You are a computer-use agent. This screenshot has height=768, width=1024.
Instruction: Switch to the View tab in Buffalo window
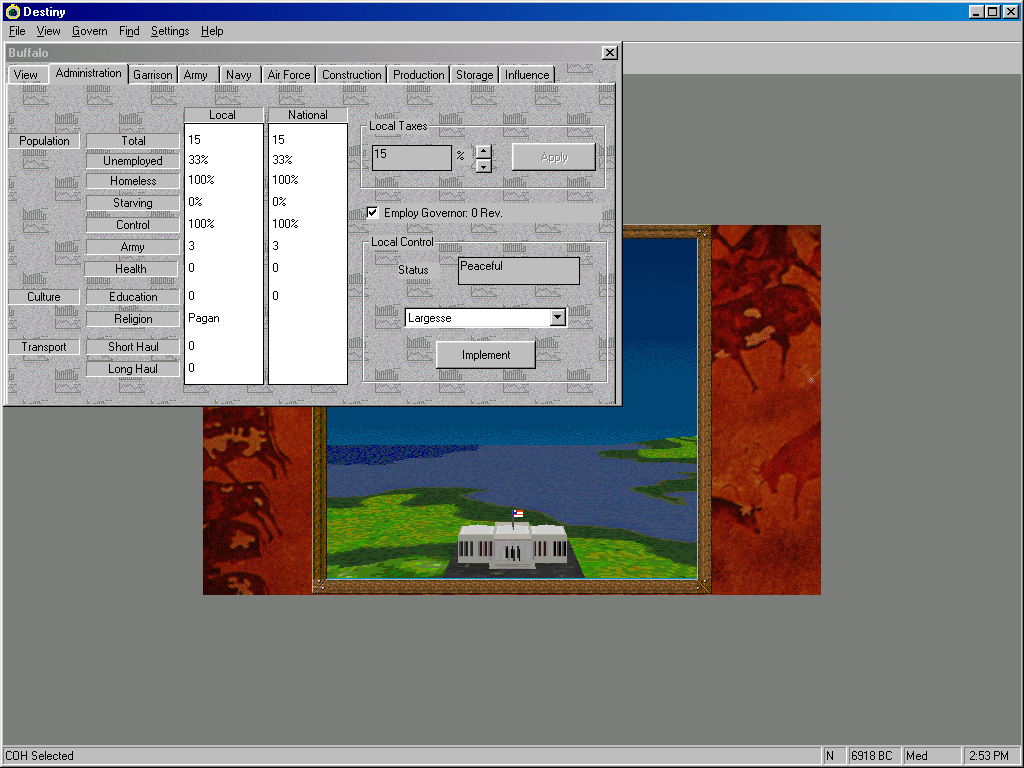[26, 74]
